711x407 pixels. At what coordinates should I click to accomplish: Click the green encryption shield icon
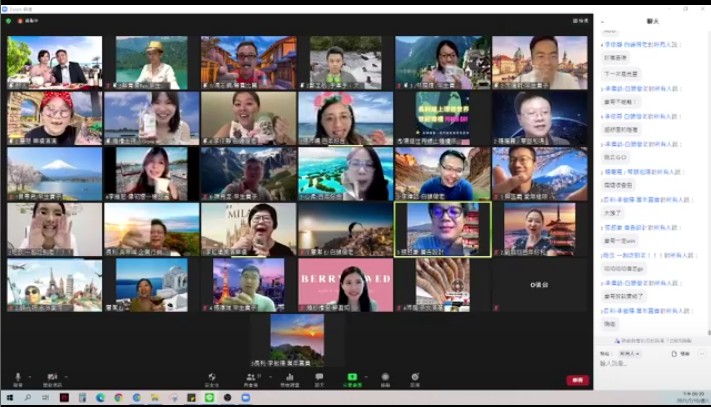(8, 21)
